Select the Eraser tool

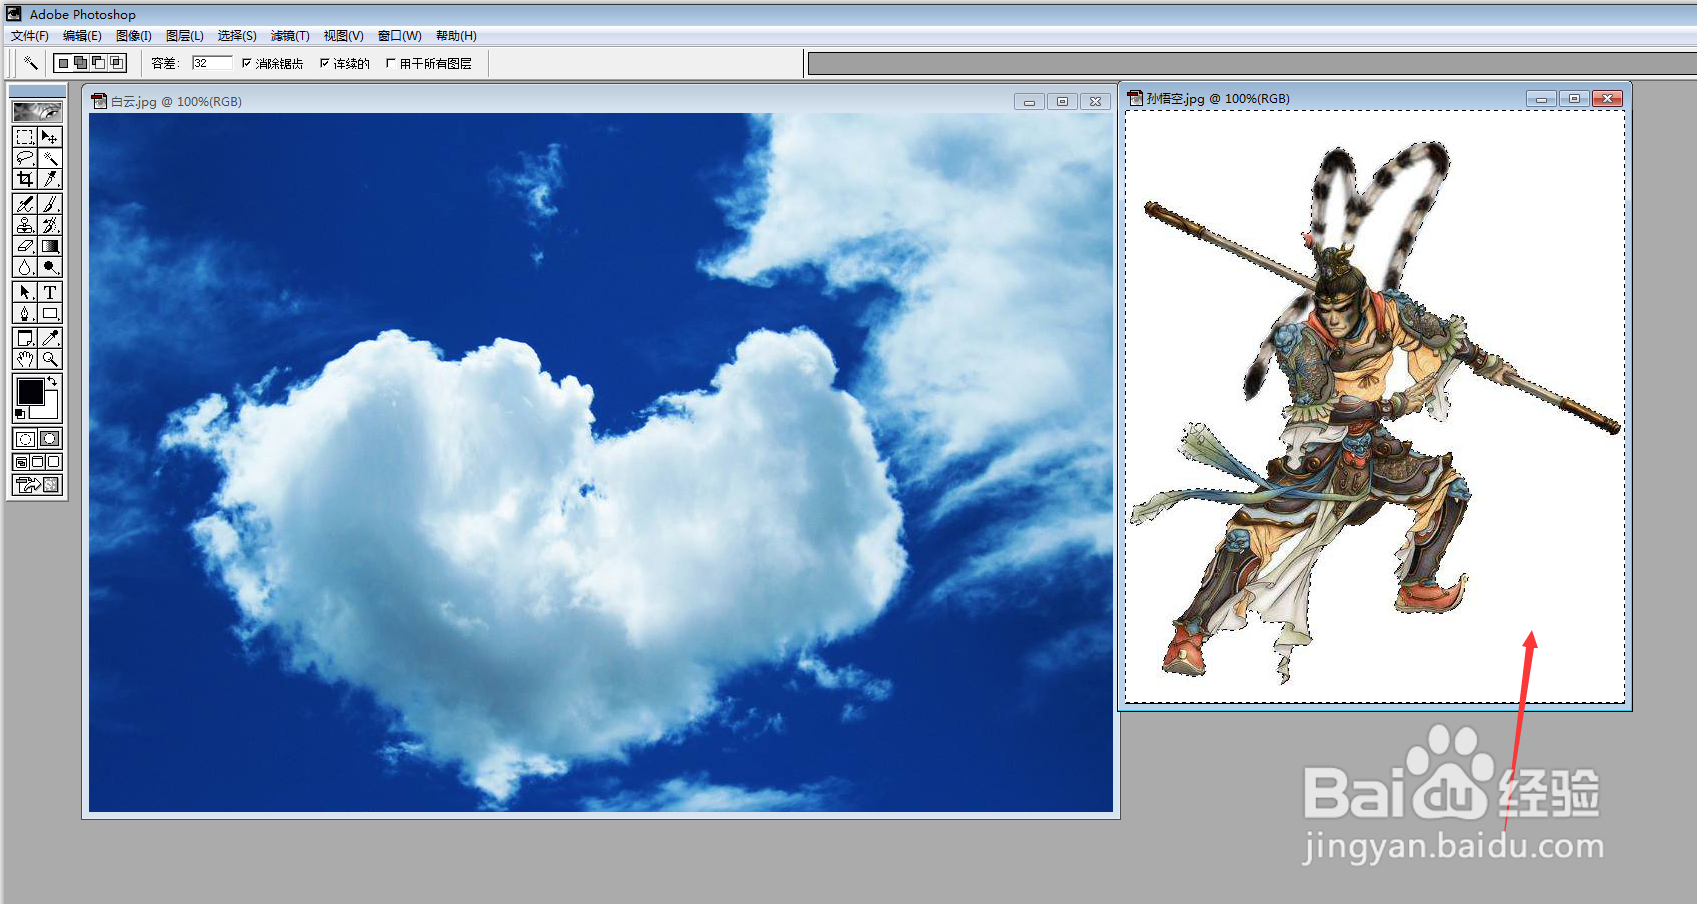coord(25,246)
